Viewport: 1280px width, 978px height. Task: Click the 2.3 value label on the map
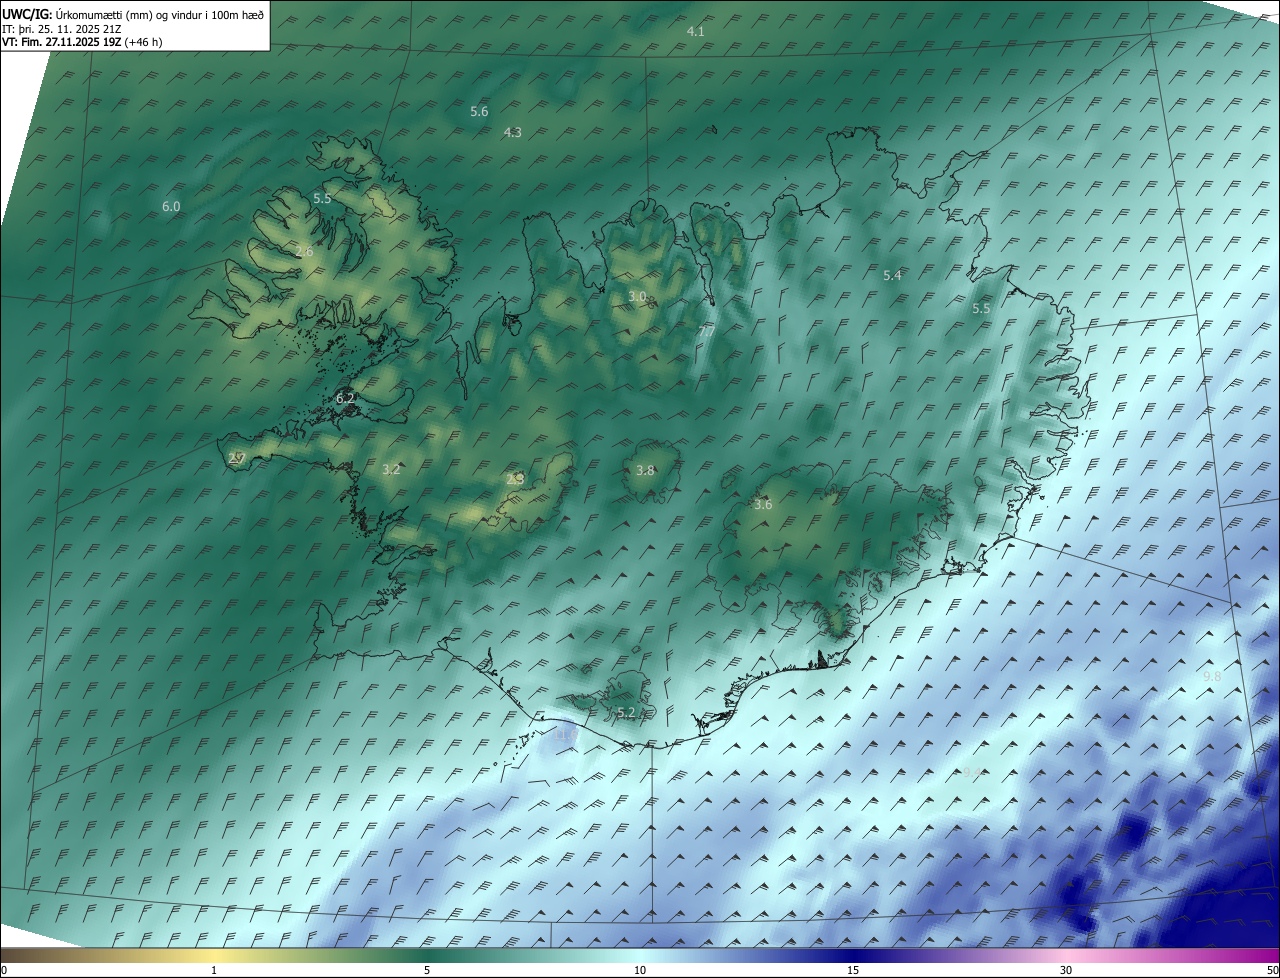[x=515, y=480]
